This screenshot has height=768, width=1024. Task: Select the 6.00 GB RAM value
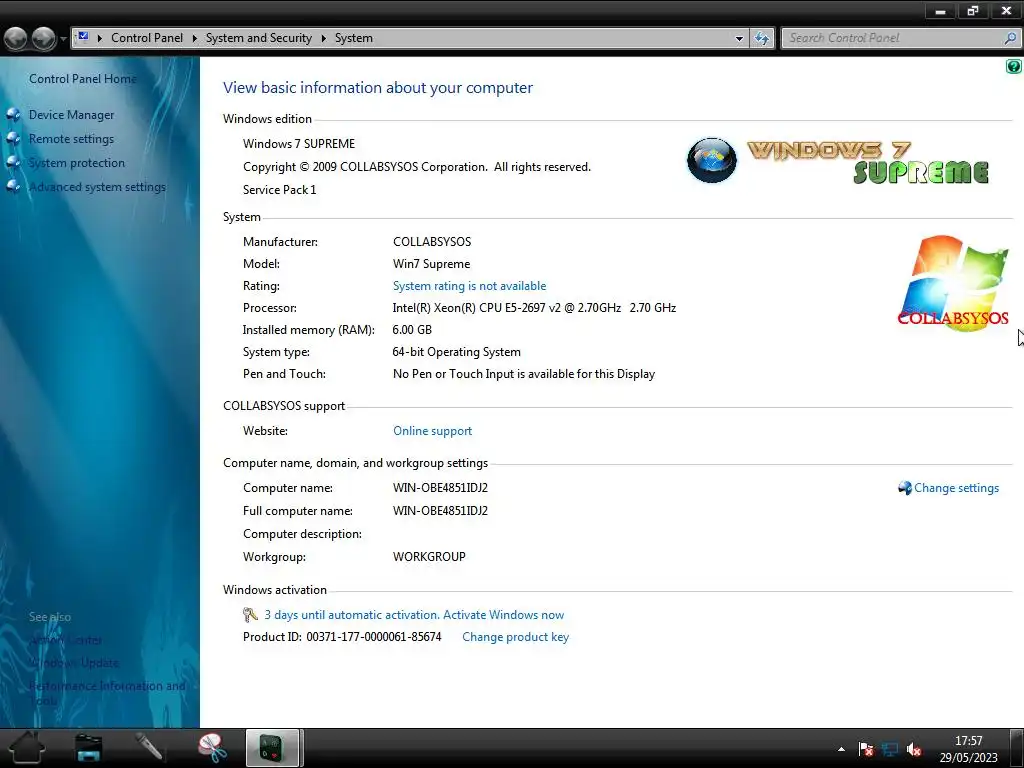coord(412,330)
